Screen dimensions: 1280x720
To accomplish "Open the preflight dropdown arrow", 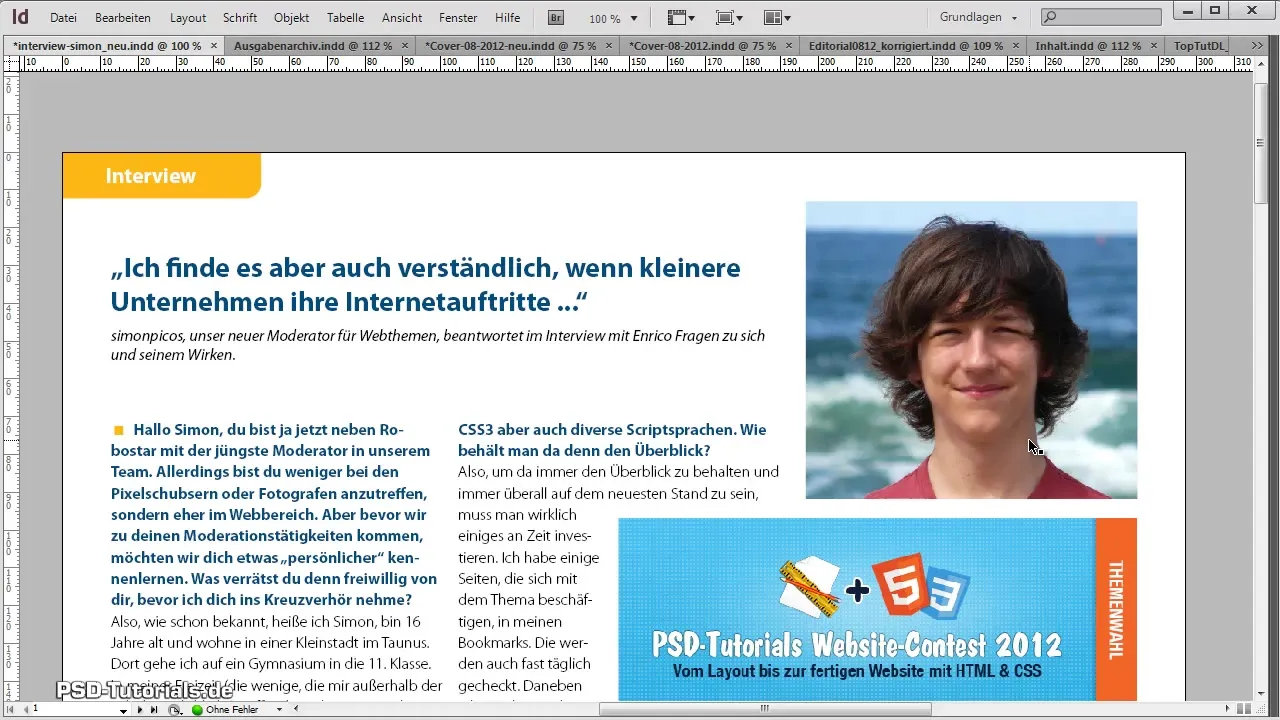I will 279,709.
